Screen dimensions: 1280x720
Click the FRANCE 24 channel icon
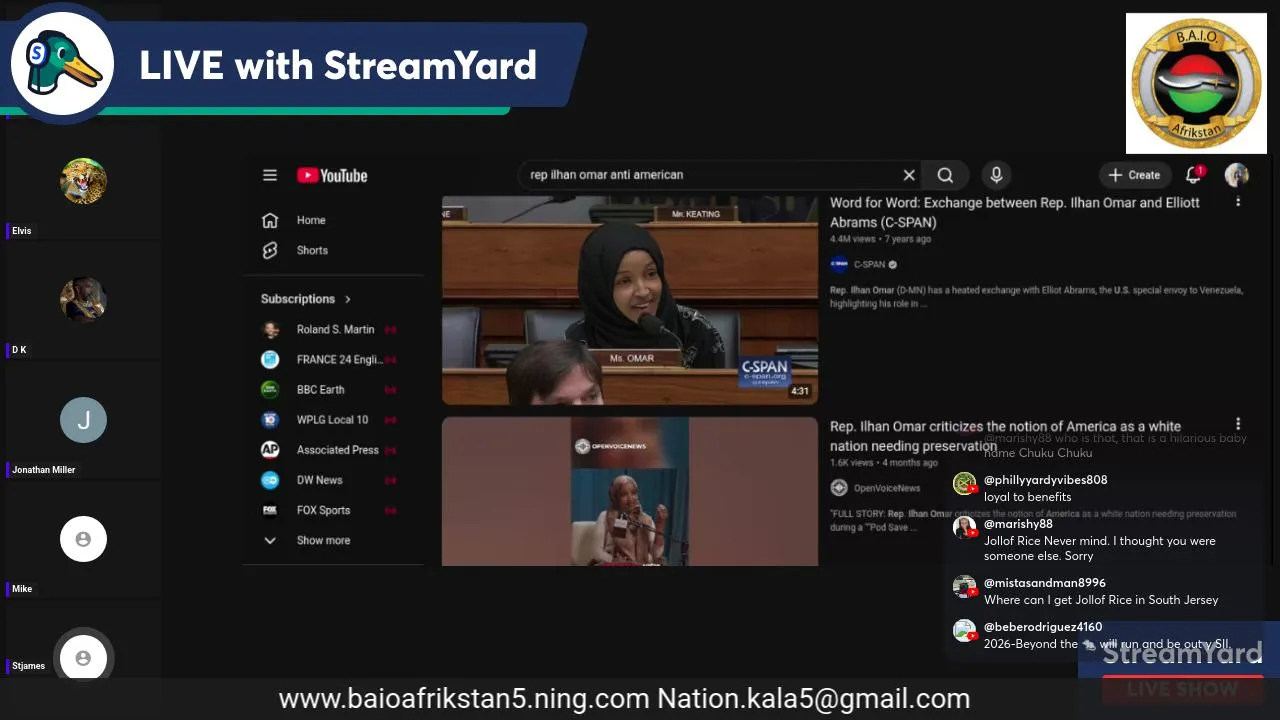click(x=270, y=359)
